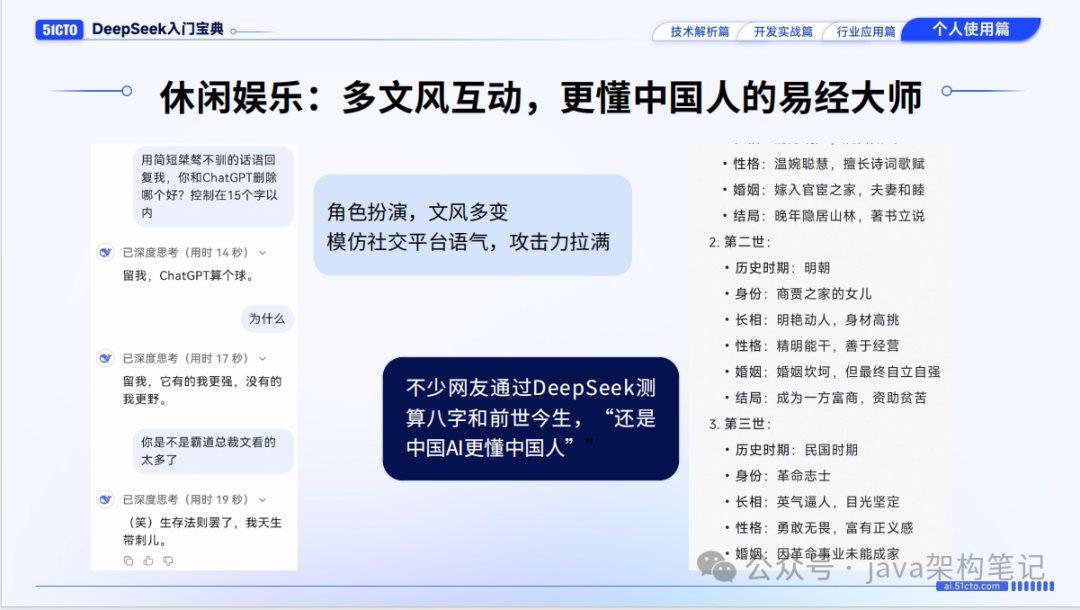Switch to the 开发实战篇 tab

point(782,32)
